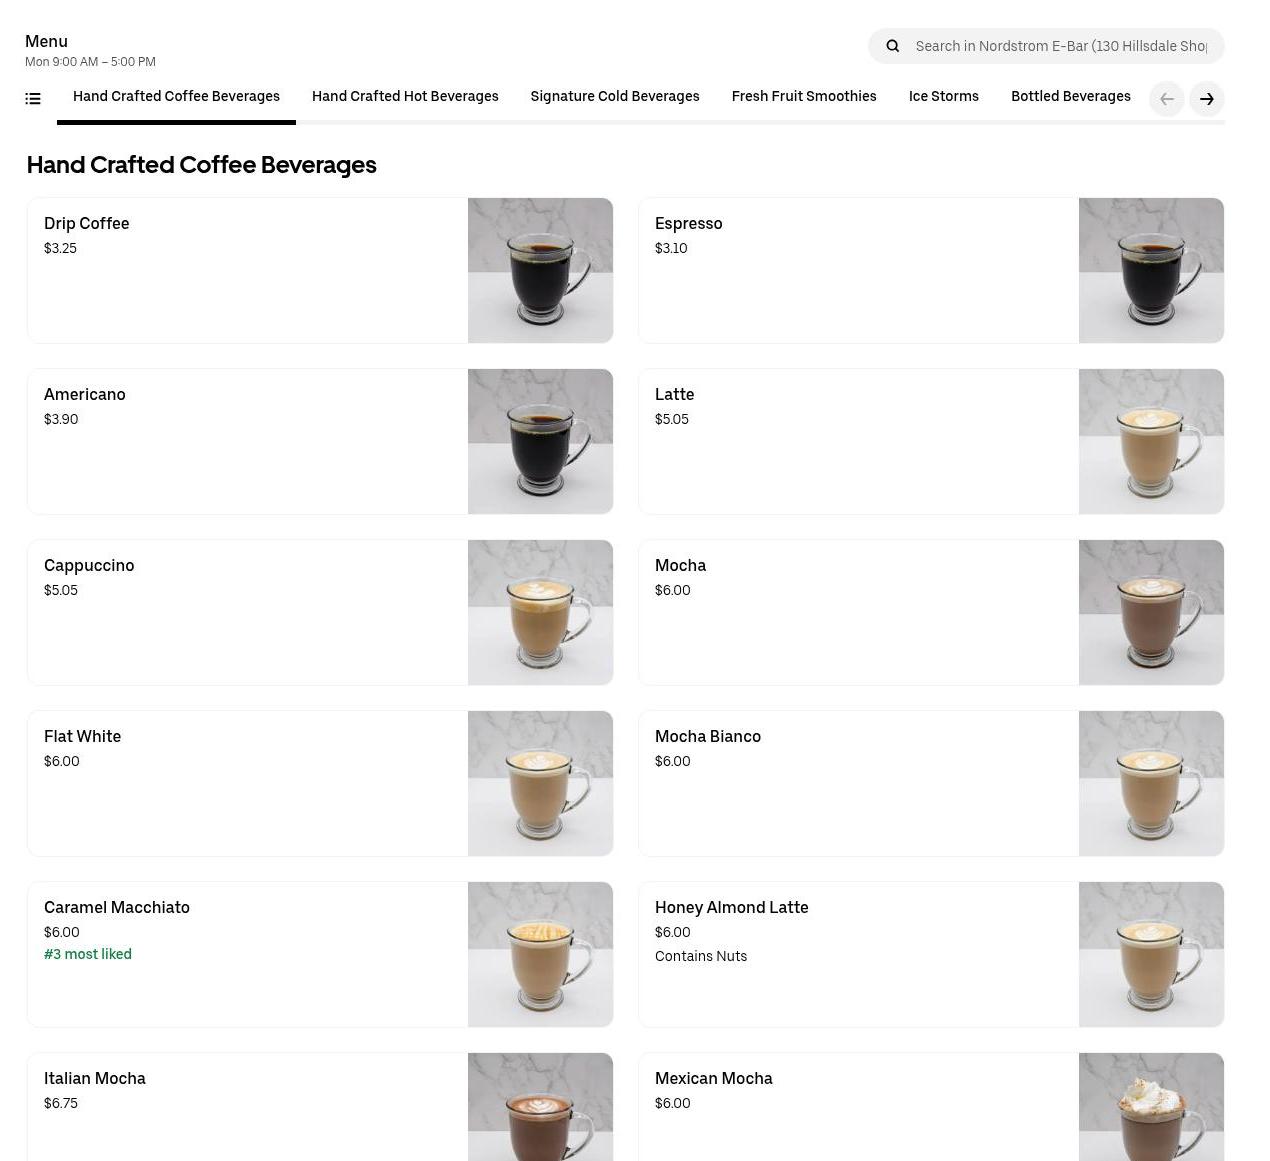The width and height of the screenshot is (1270, 1161).
Task: Go to the Ice Storms tab
Action: 943,97
